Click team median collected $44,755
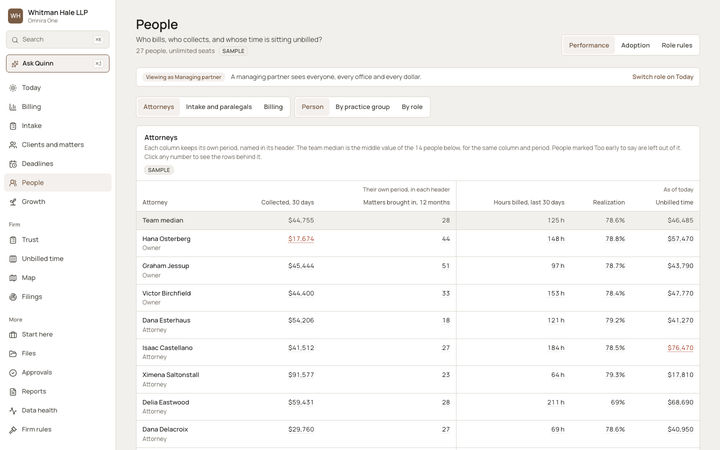The height and width of the screenshot is (450, 720). coord(301,220)
